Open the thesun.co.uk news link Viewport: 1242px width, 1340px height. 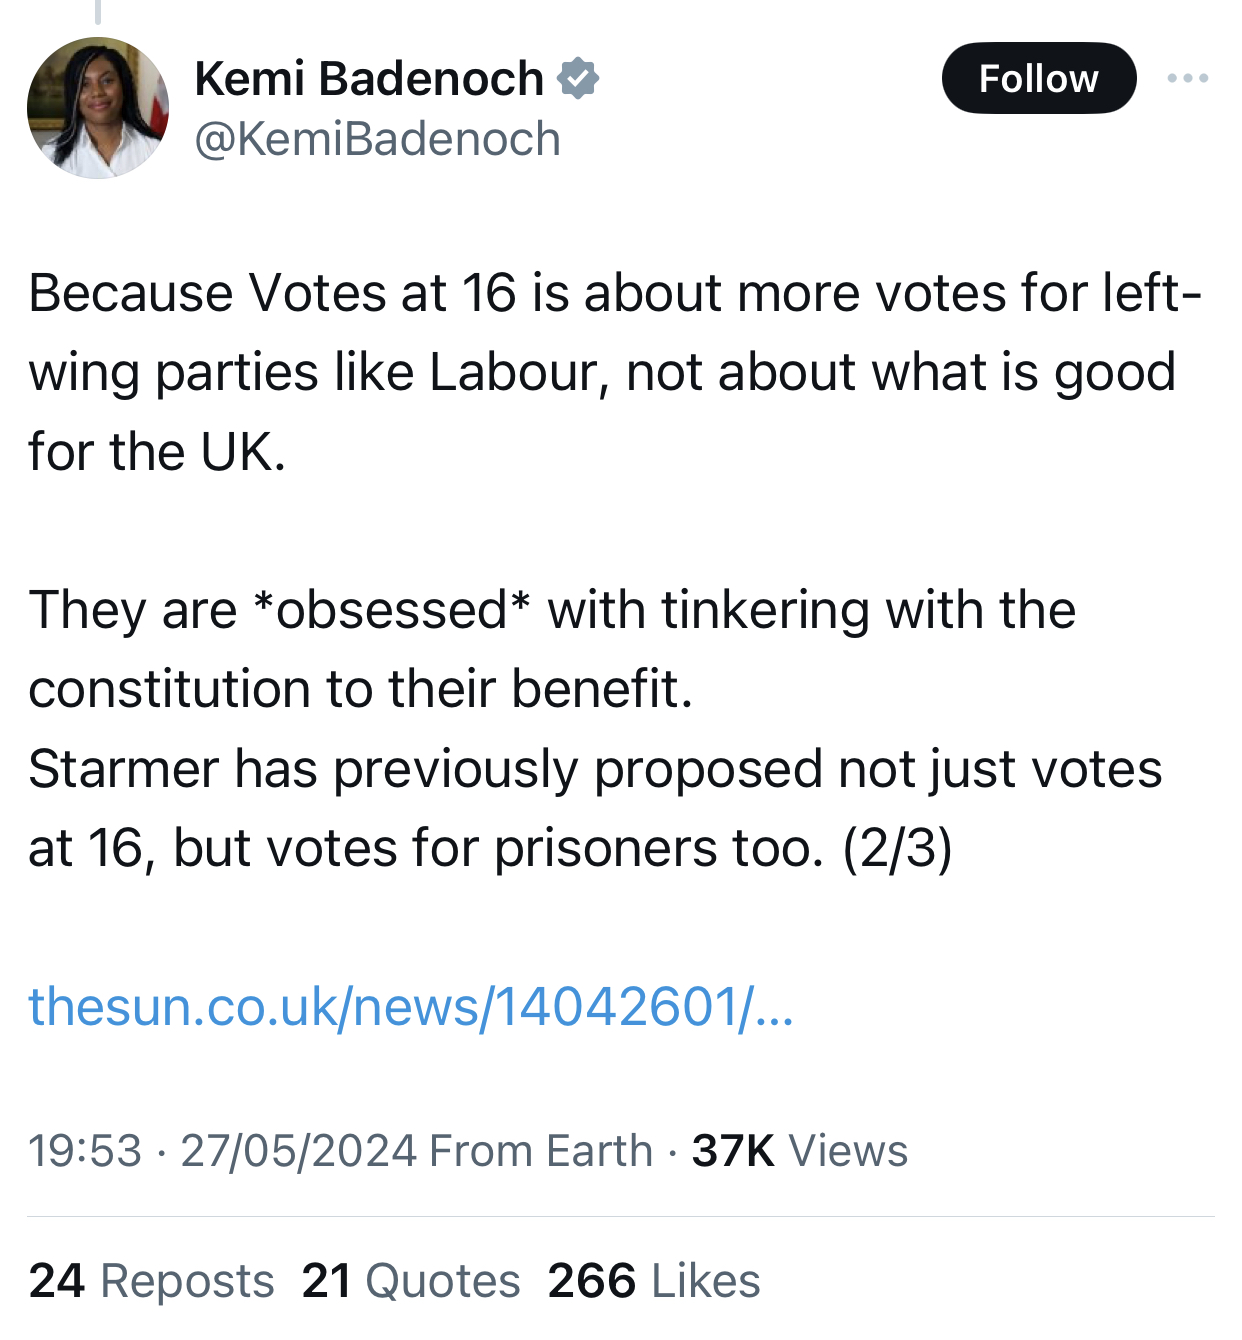tap(410, 1006)
